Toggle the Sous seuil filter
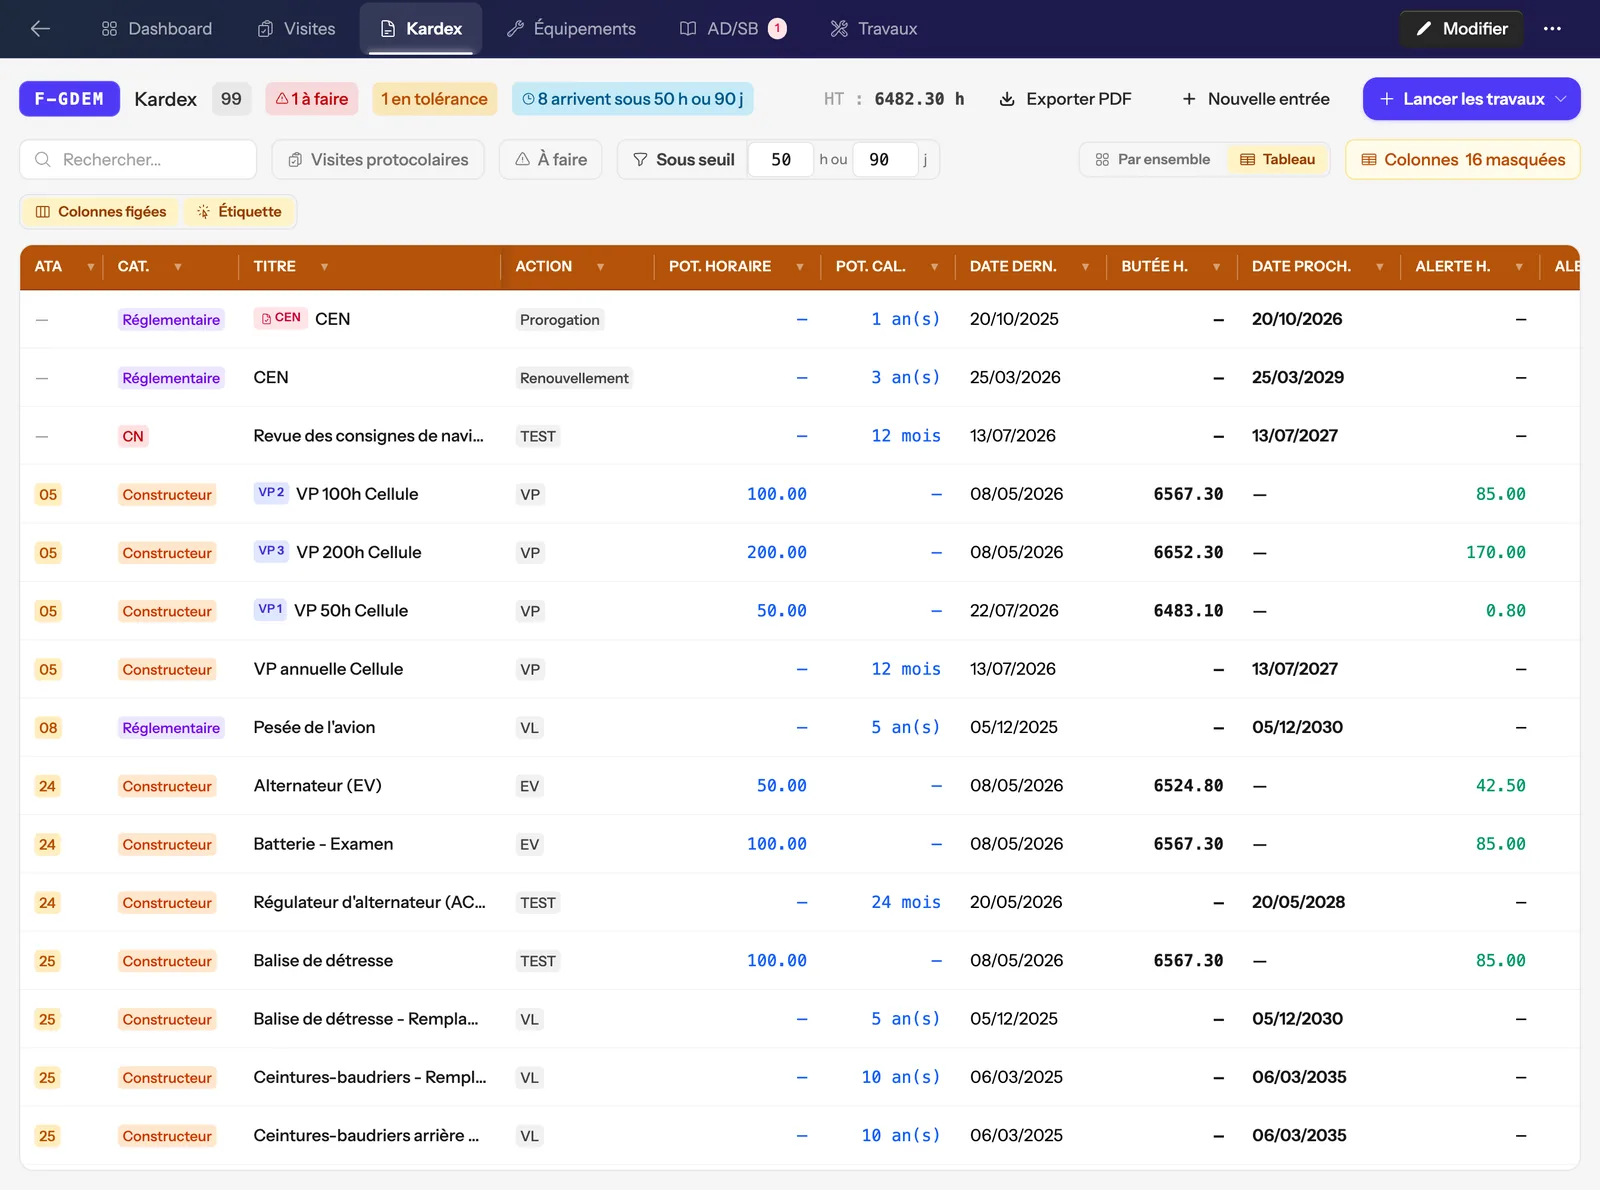This screenshot has height=1190, width=1600. 684,159
